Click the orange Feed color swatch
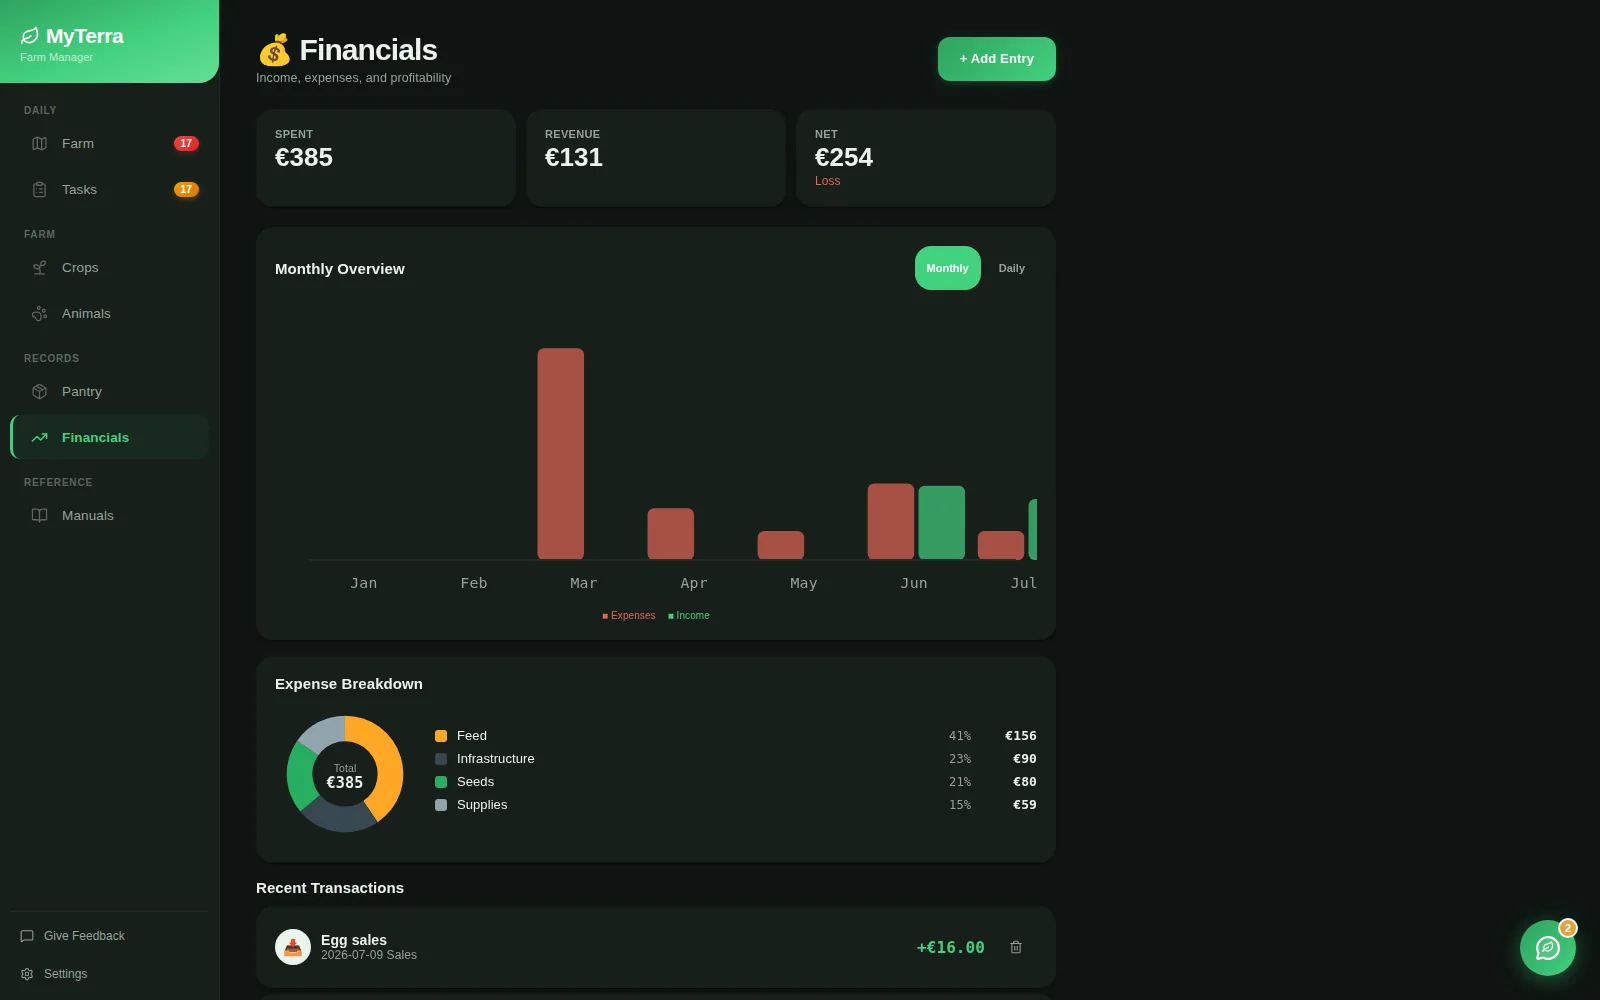The image size is (1600, 1000). click(441, 736)
